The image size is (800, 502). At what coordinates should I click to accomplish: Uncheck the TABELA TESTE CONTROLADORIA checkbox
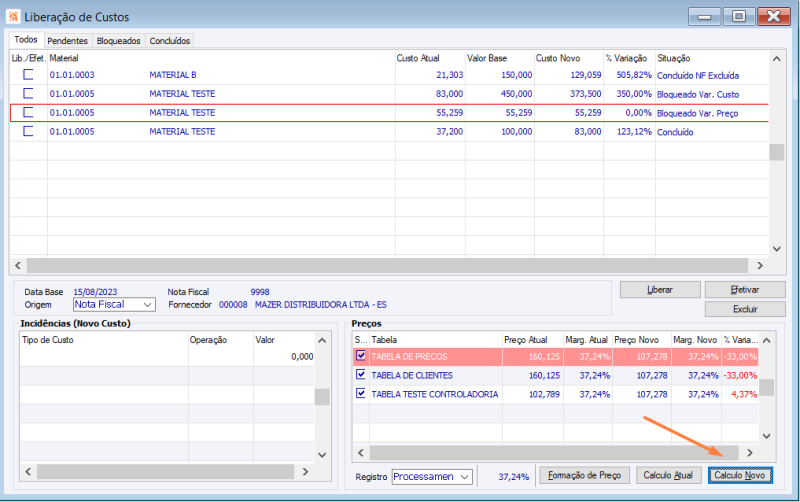coord(361,393)
